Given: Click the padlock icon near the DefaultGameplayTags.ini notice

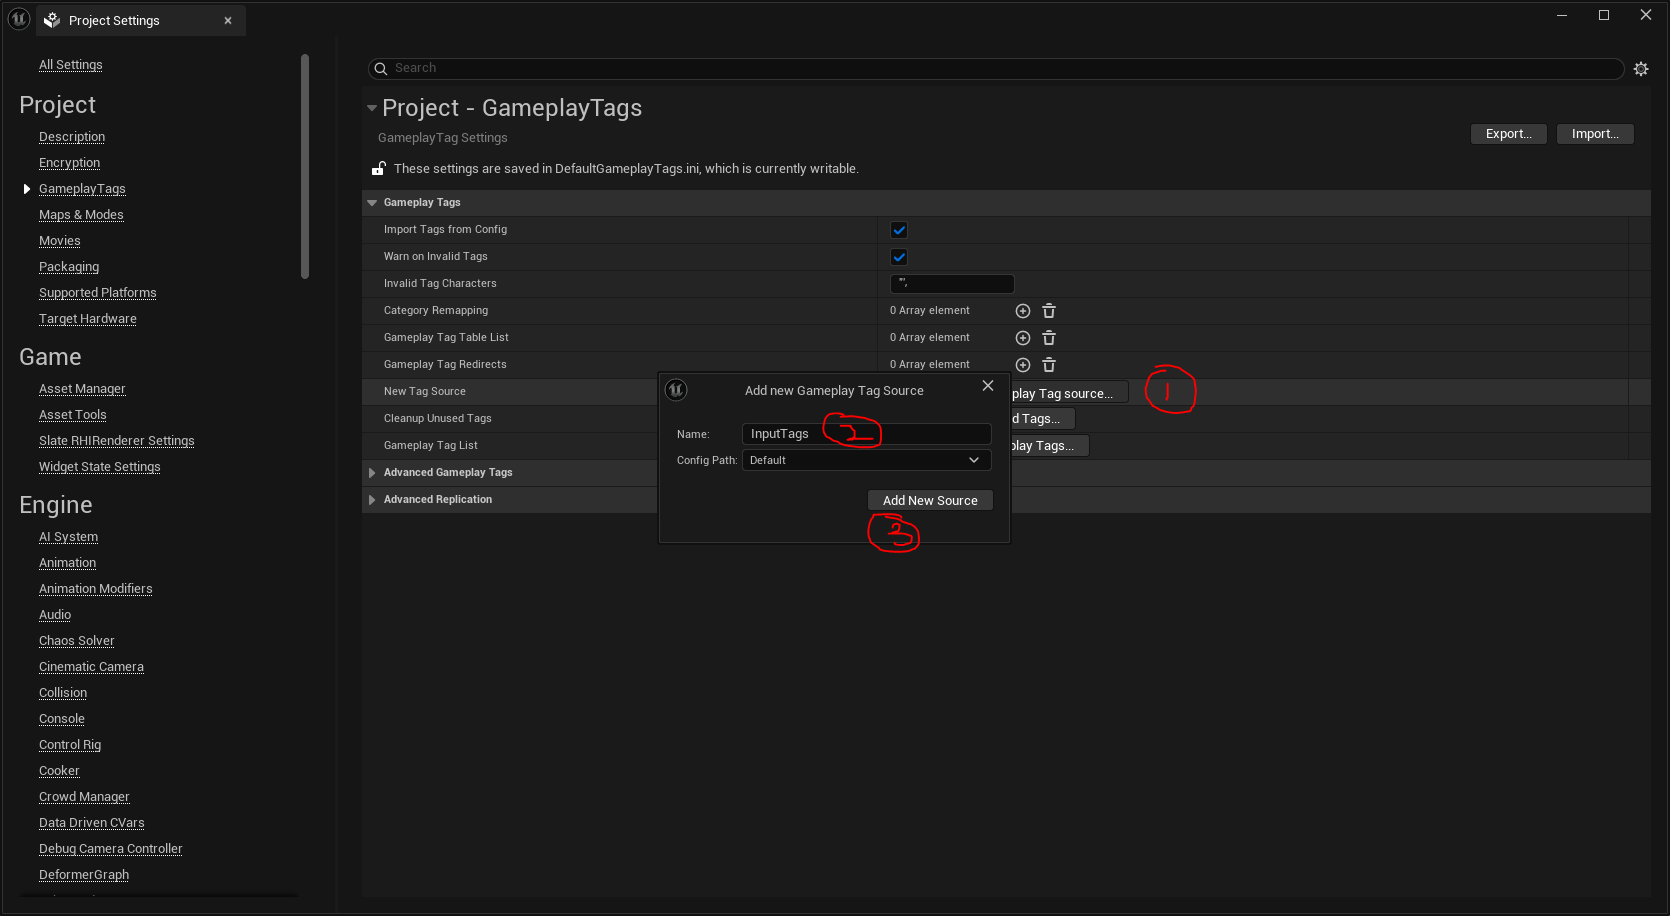Looking at the screenshot, I should point(378,168).
